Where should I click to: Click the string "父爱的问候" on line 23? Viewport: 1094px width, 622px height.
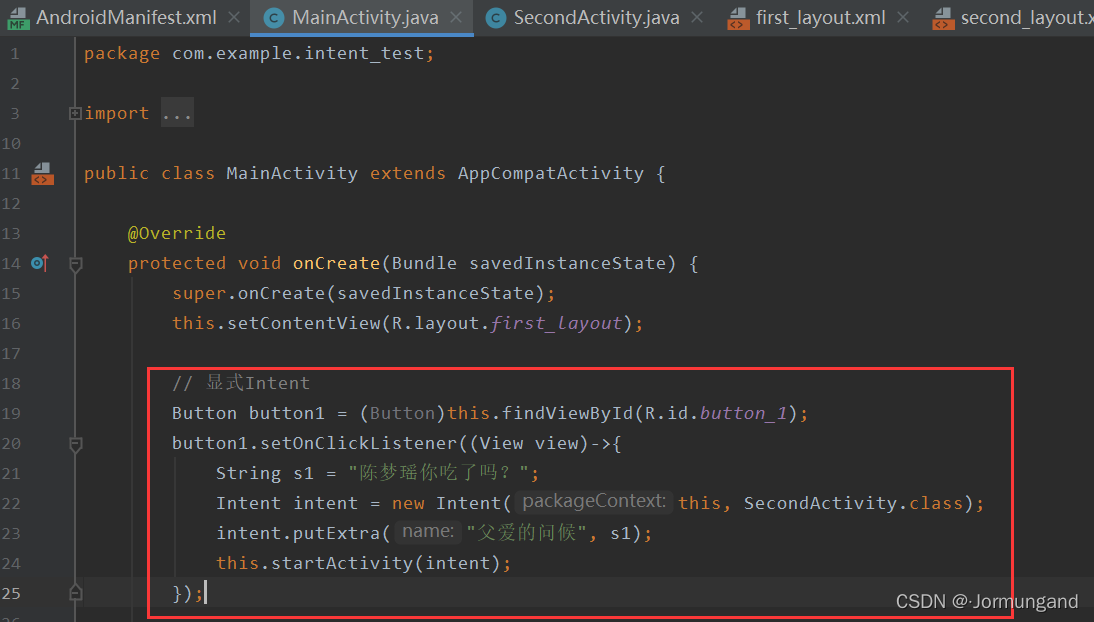526,533
